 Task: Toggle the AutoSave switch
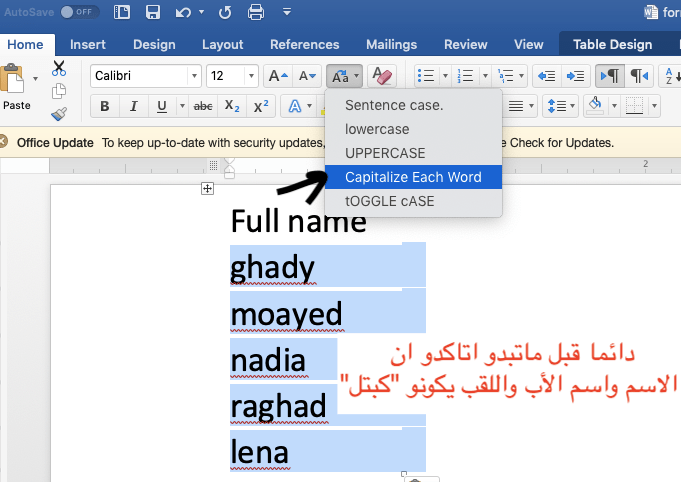pos(81,13)
